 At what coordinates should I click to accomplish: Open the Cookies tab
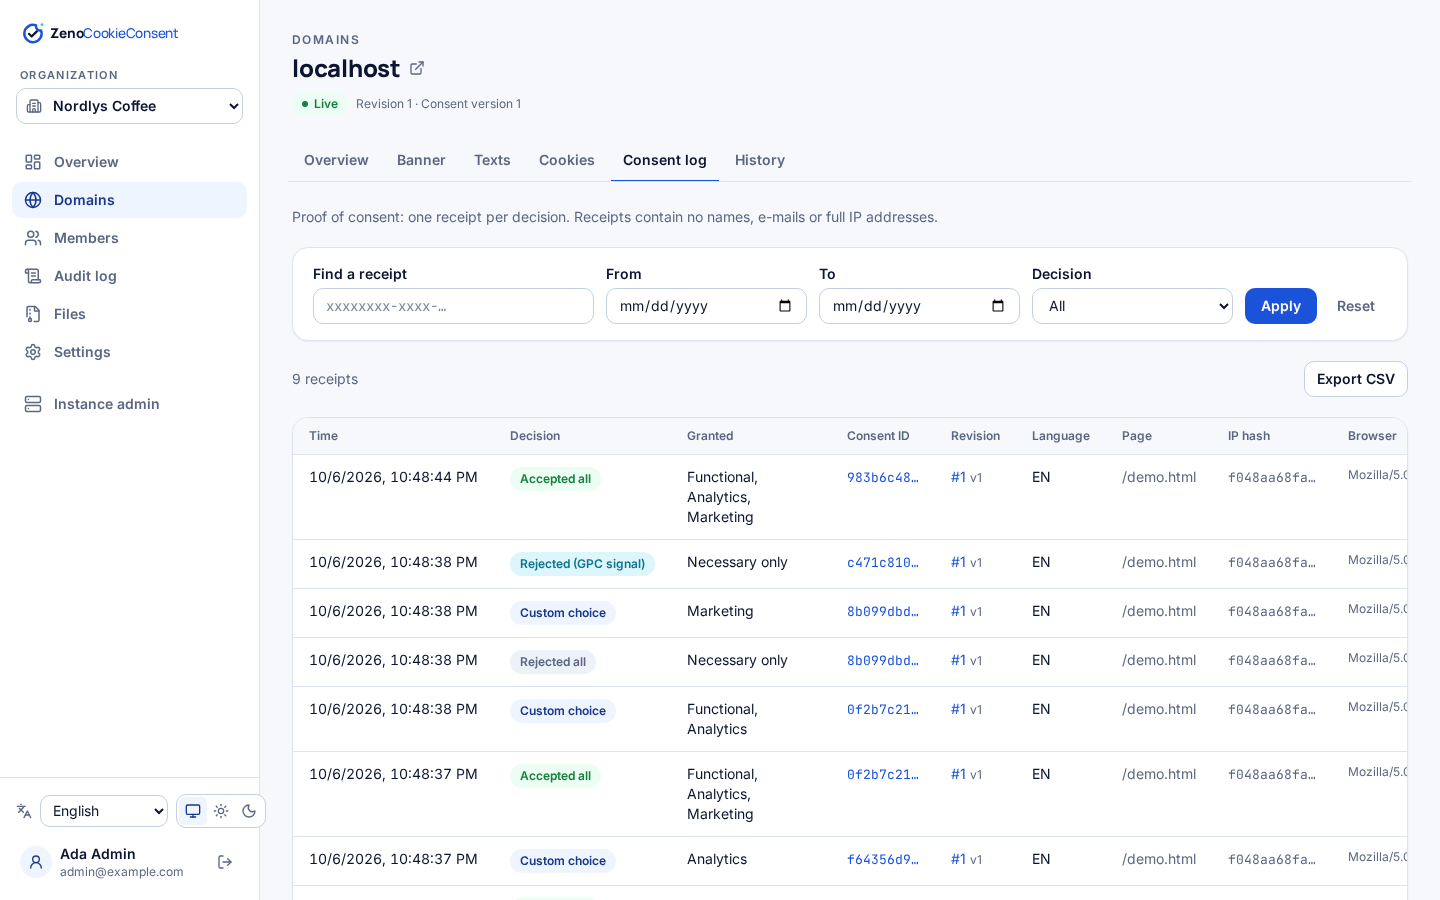(567, 160)
